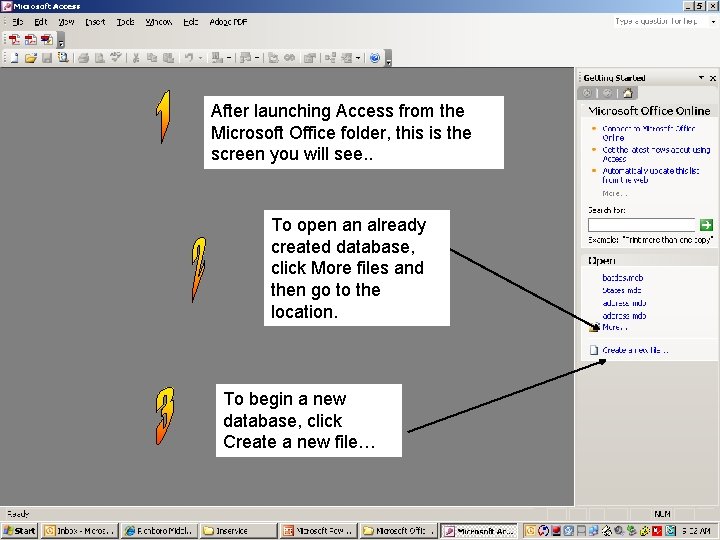Click the Relationships toolbar icon
This screenshot has height=540, width=720.
[330, 58]
